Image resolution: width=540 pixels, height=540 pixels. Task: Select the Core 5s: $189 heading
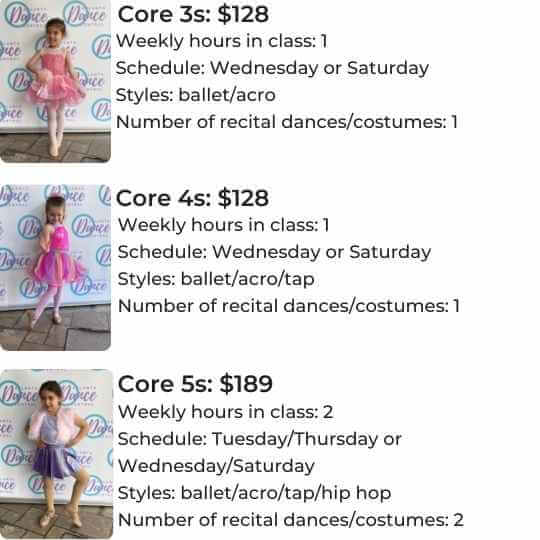[195, 384]
